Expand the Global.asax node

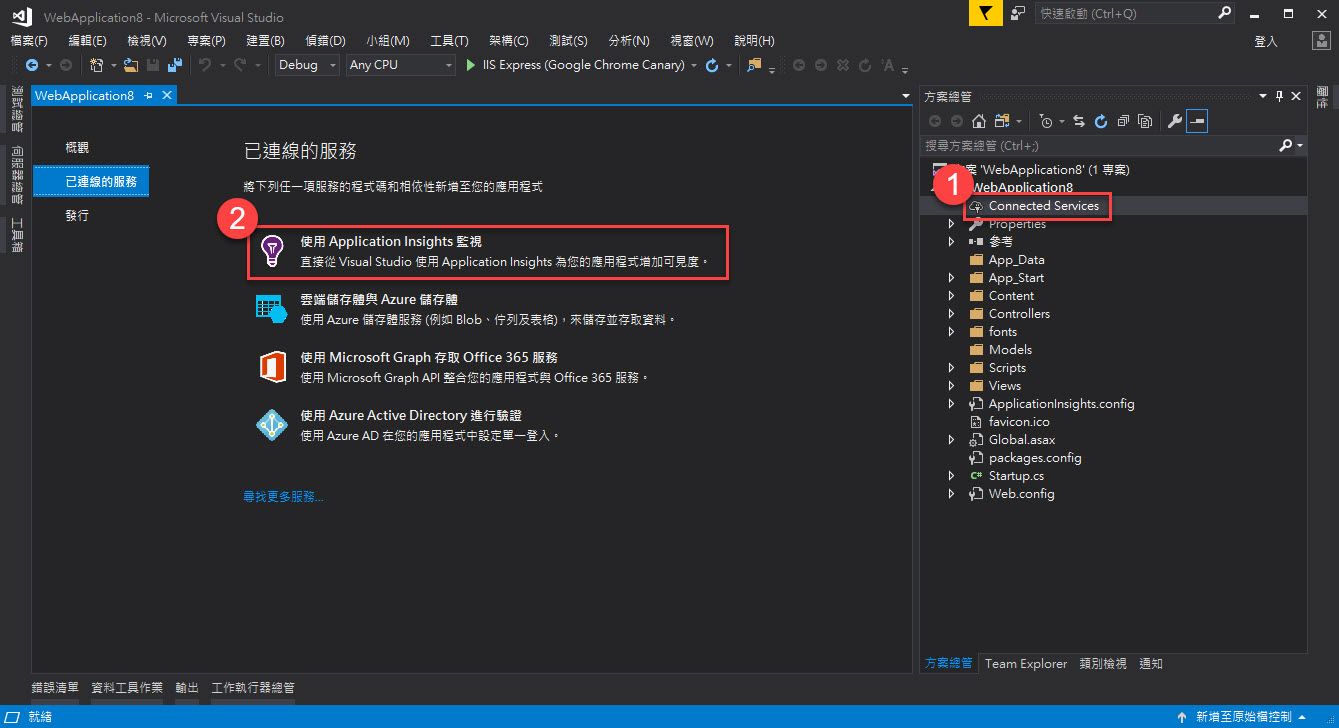pos(951,440)
